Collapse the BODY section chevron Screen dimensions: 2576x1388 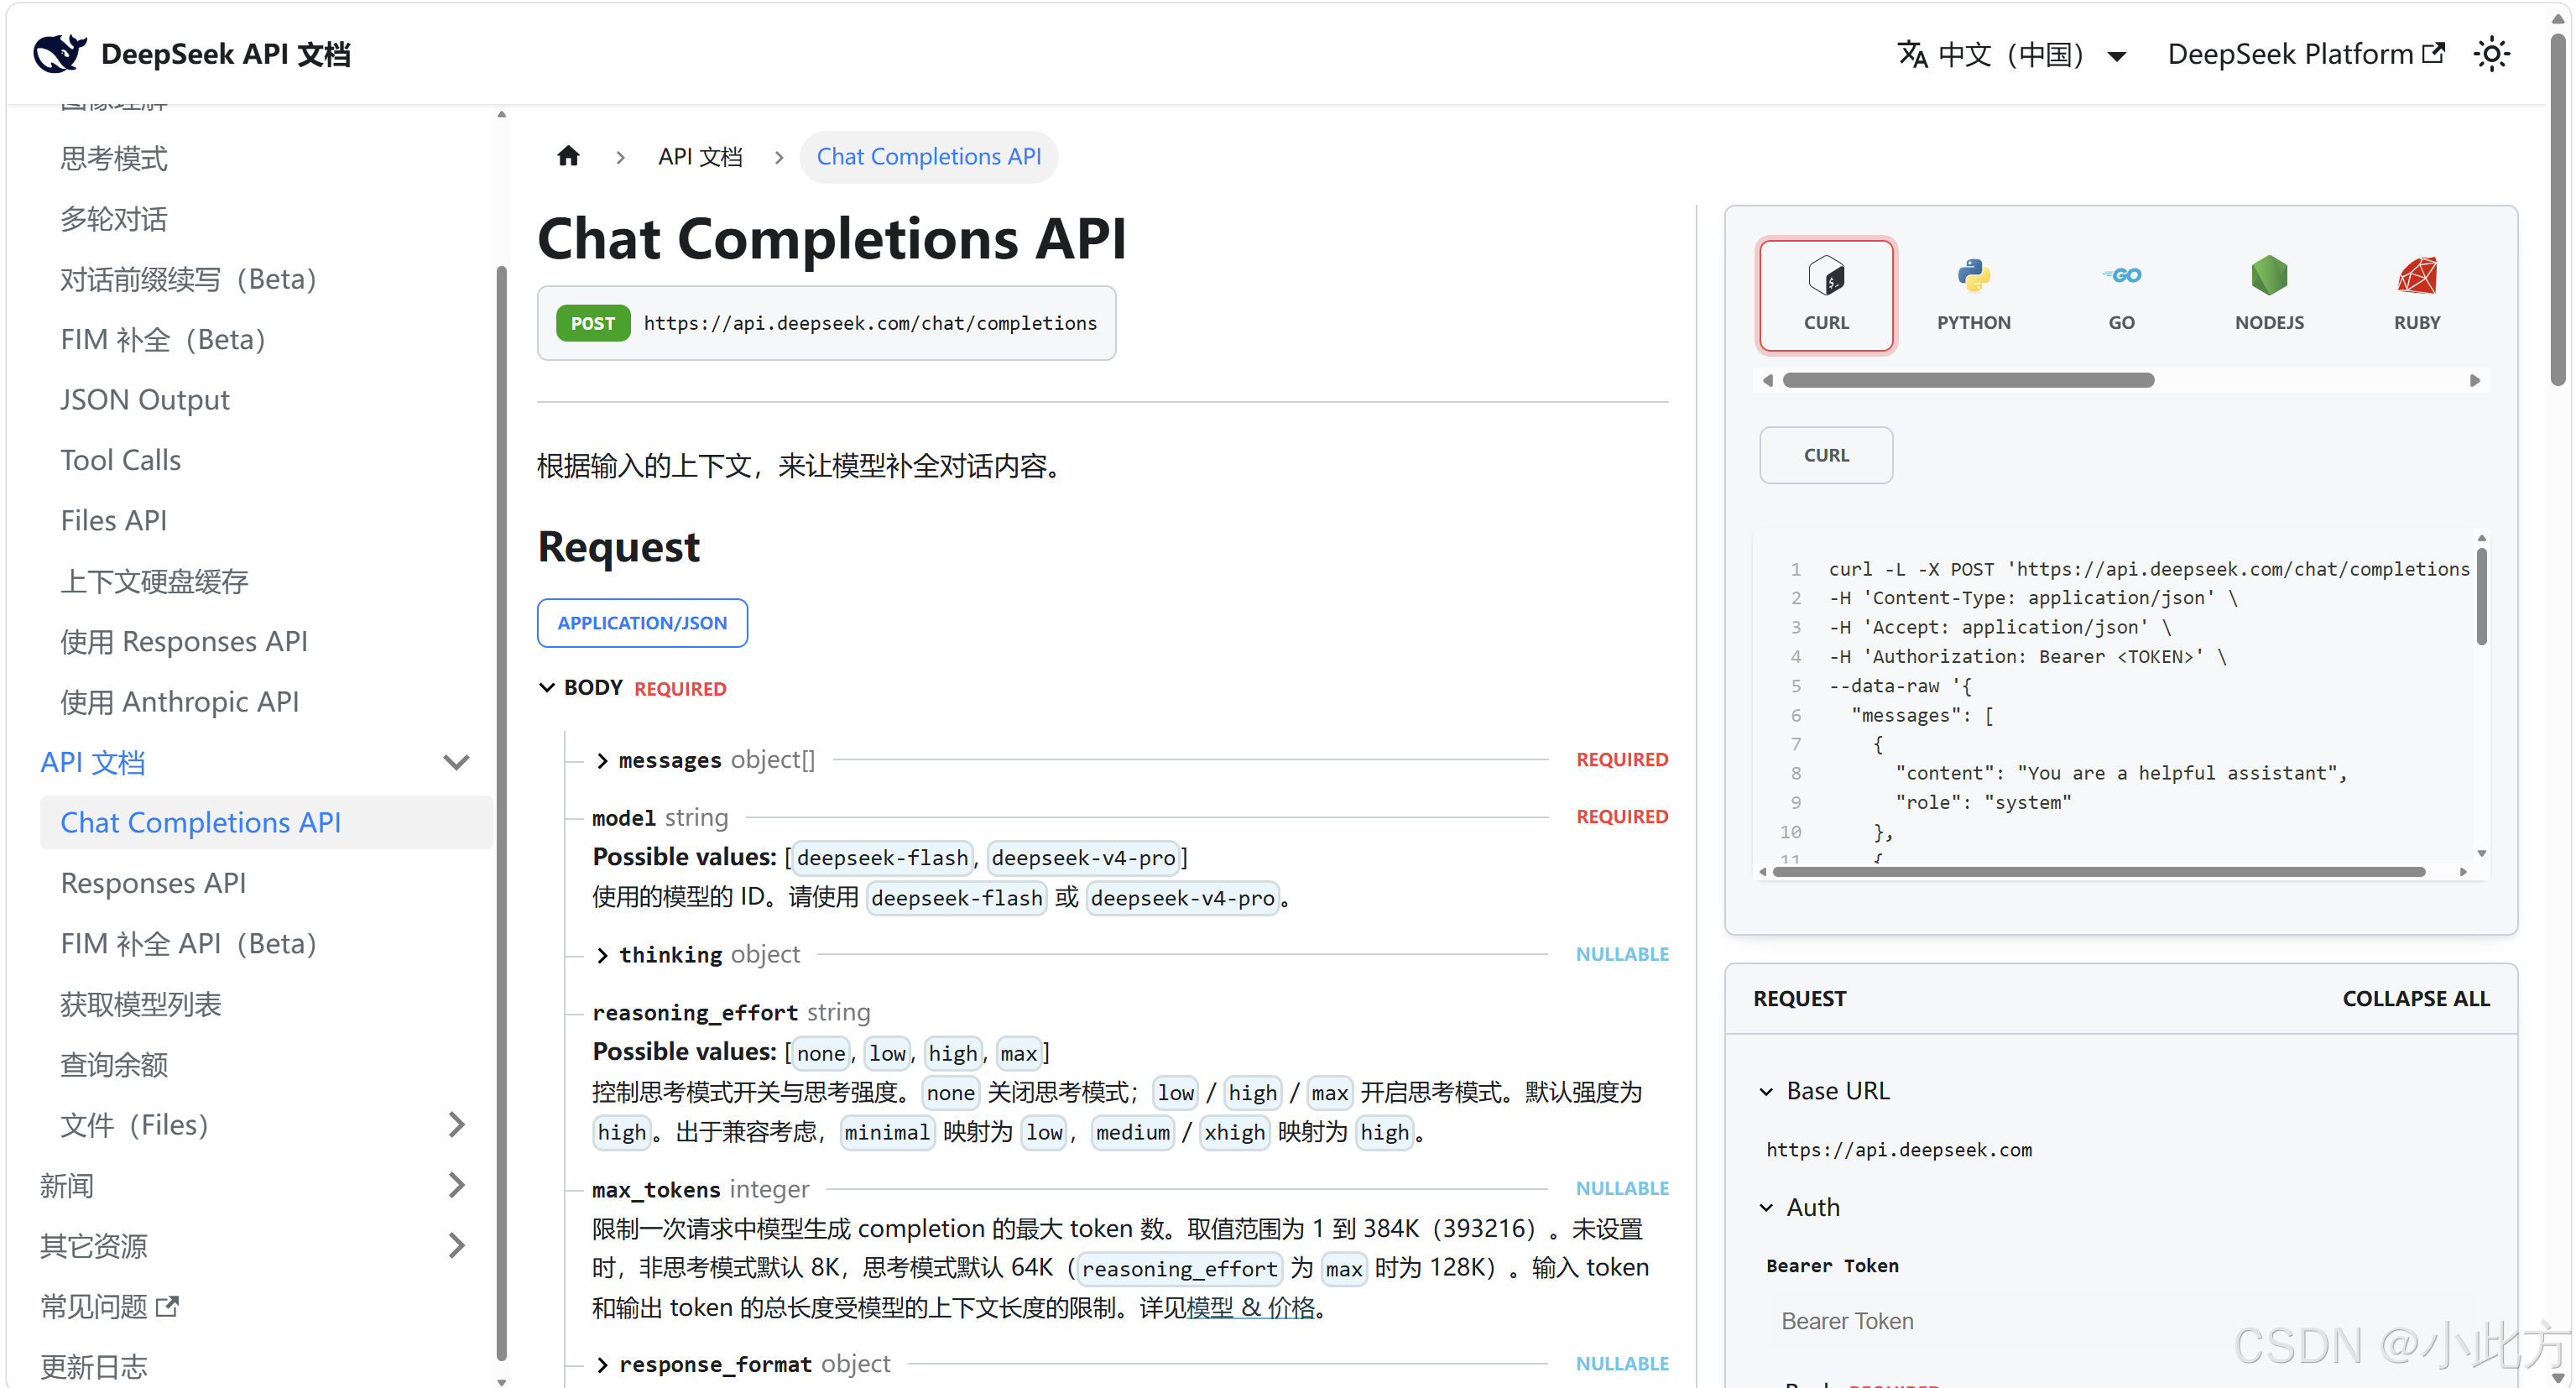click(547, 688)
